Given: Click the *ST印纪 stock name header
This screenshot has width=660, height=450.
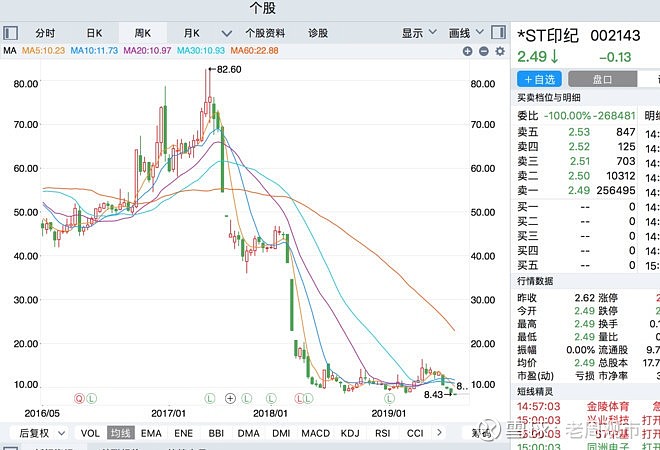Looking at the screenshot, I should (548, 36).
